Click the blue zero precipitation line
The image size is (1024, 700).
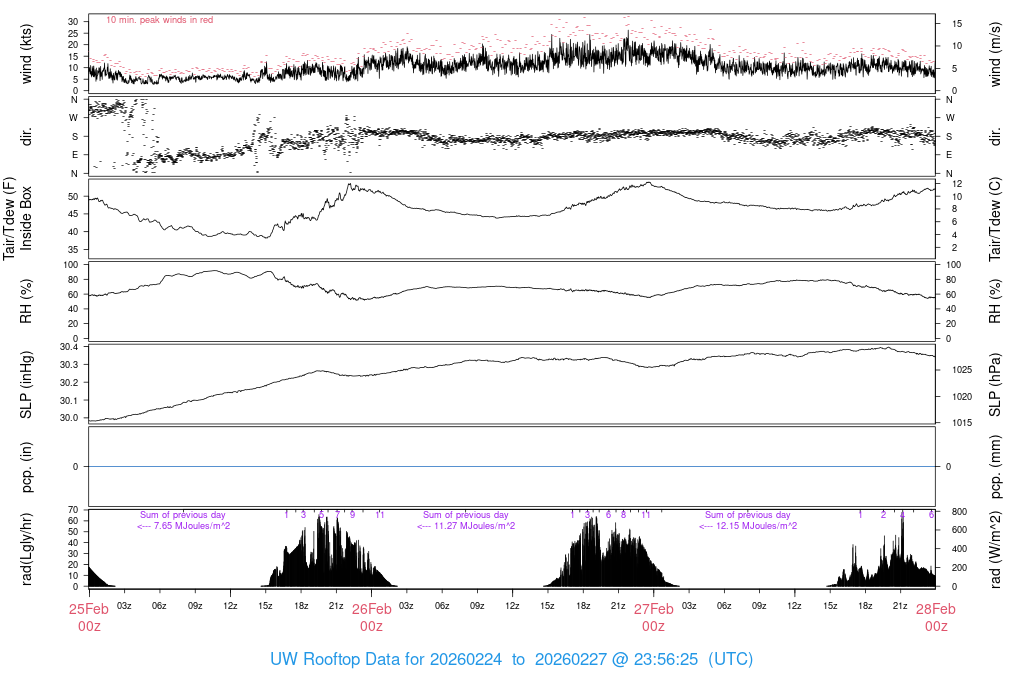(512, 466)
